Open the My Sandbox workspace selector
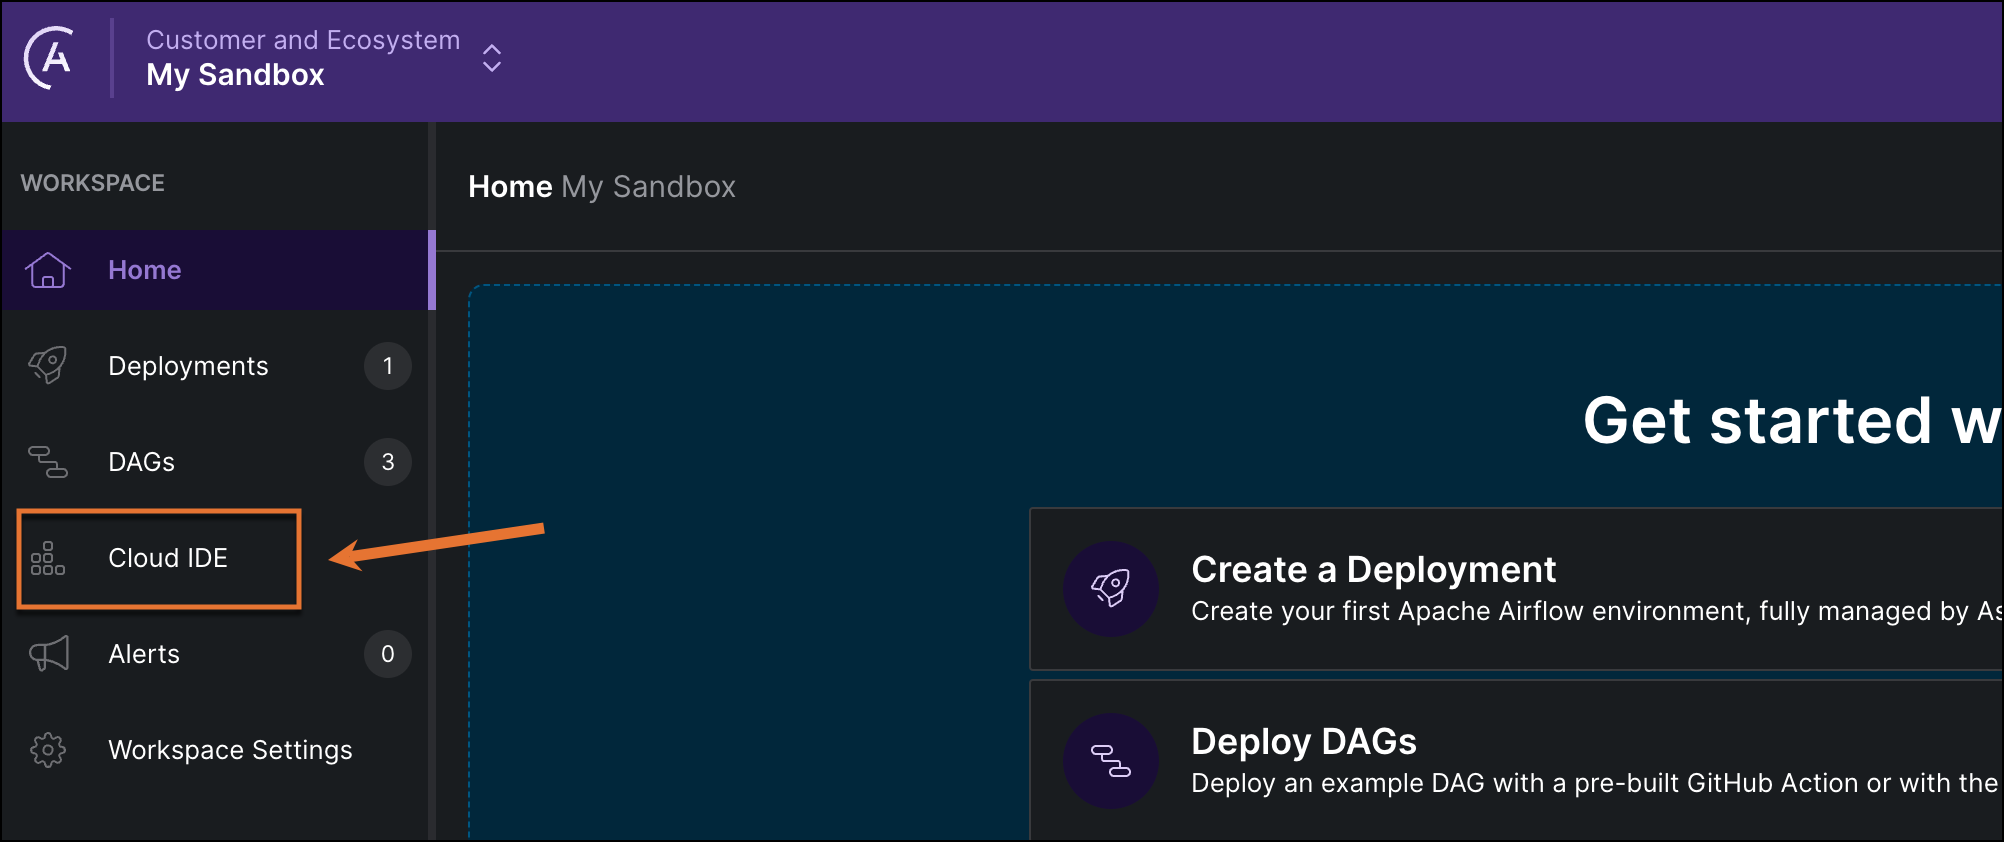The image size is (2004, 842). [x=235, y=74]
